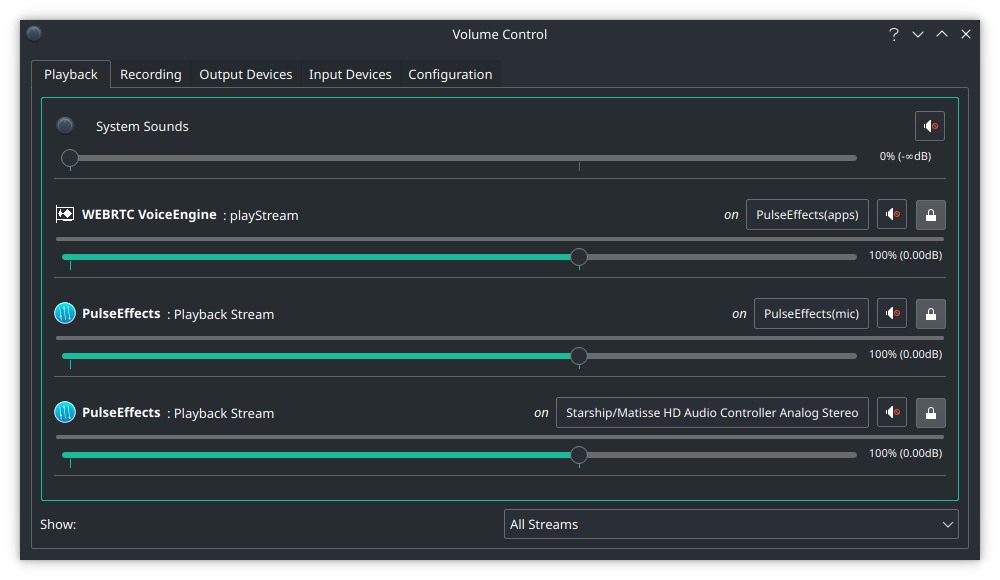Screen dimensions: 1000x580
Task: Click the PulseEffects wave icon on Playback Stream
Action: coord(64,313)
